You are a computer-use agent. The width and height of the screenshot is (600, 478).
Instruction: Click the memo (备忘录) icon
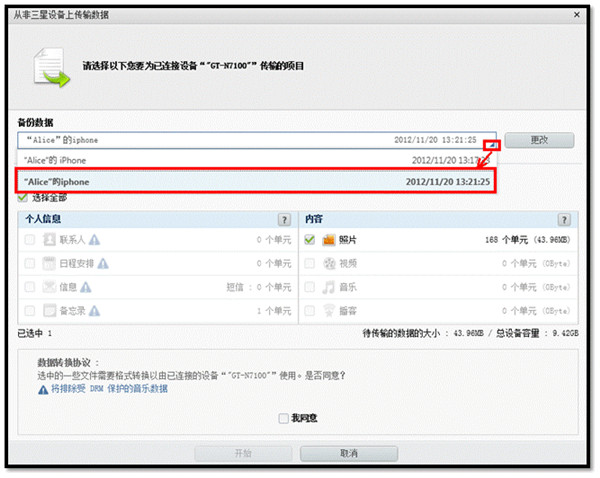pyautogui.click(x=49, y=311)
